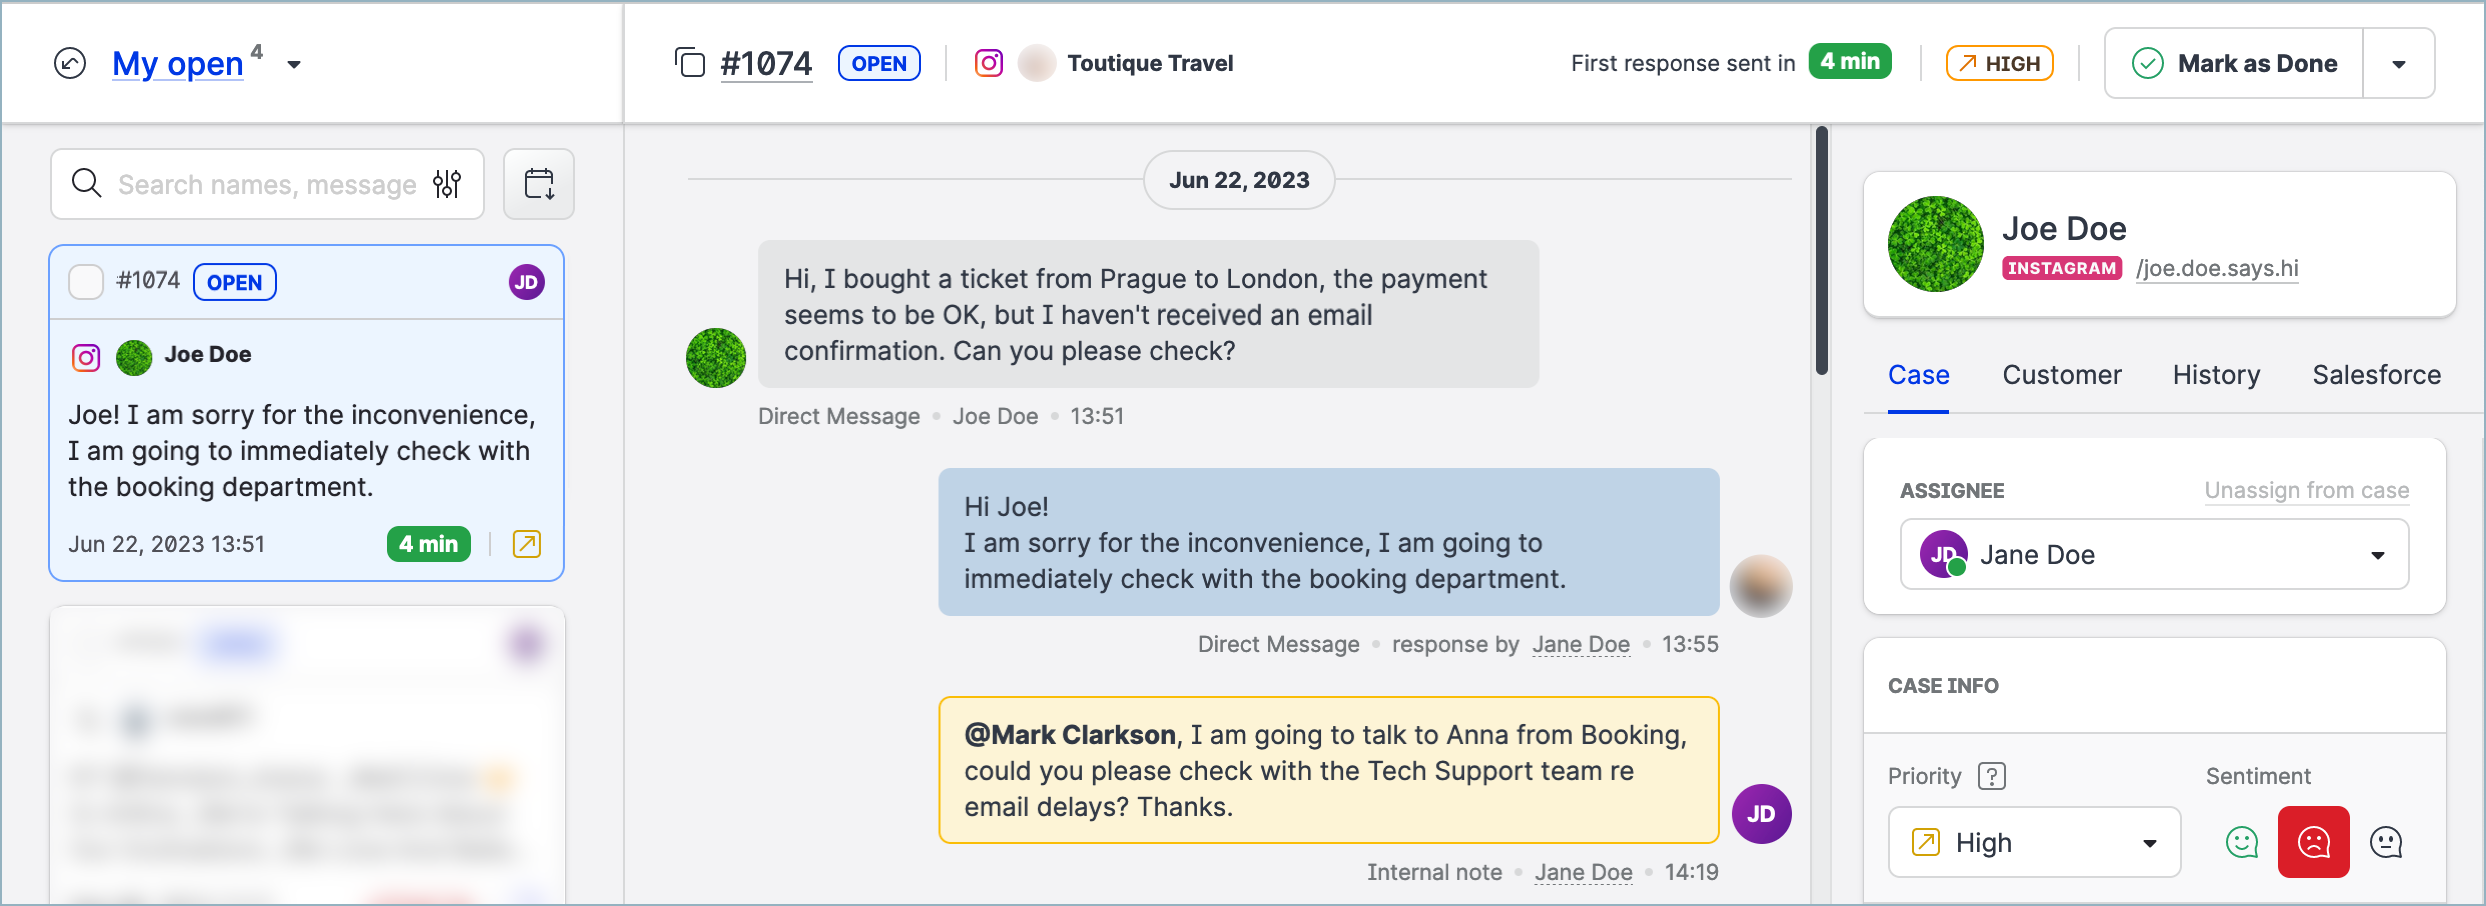Click the calendar sort icon button
The width and height of the screenshot is (2486, 906).
point(539,184)
